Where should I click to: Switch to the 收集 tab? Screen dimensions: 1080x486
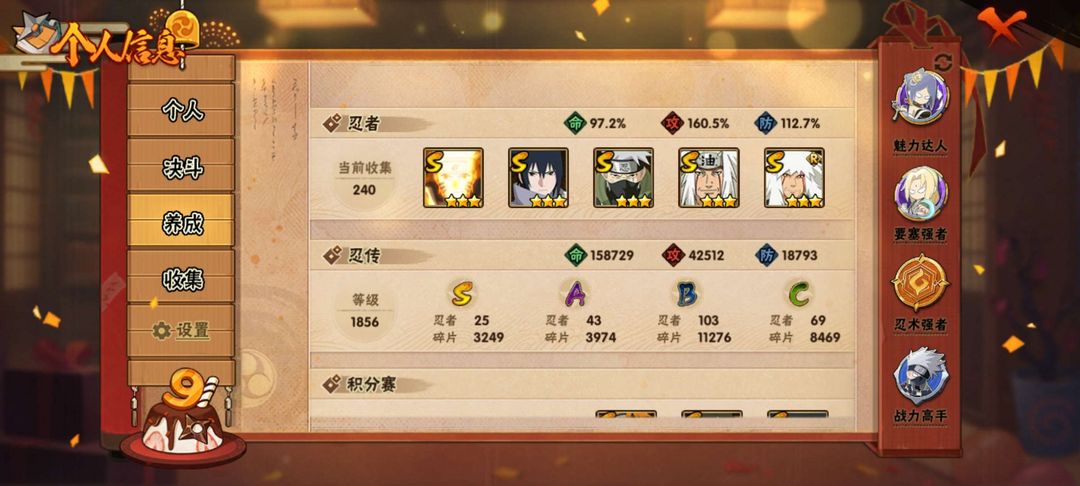click(x=181, y=277)
